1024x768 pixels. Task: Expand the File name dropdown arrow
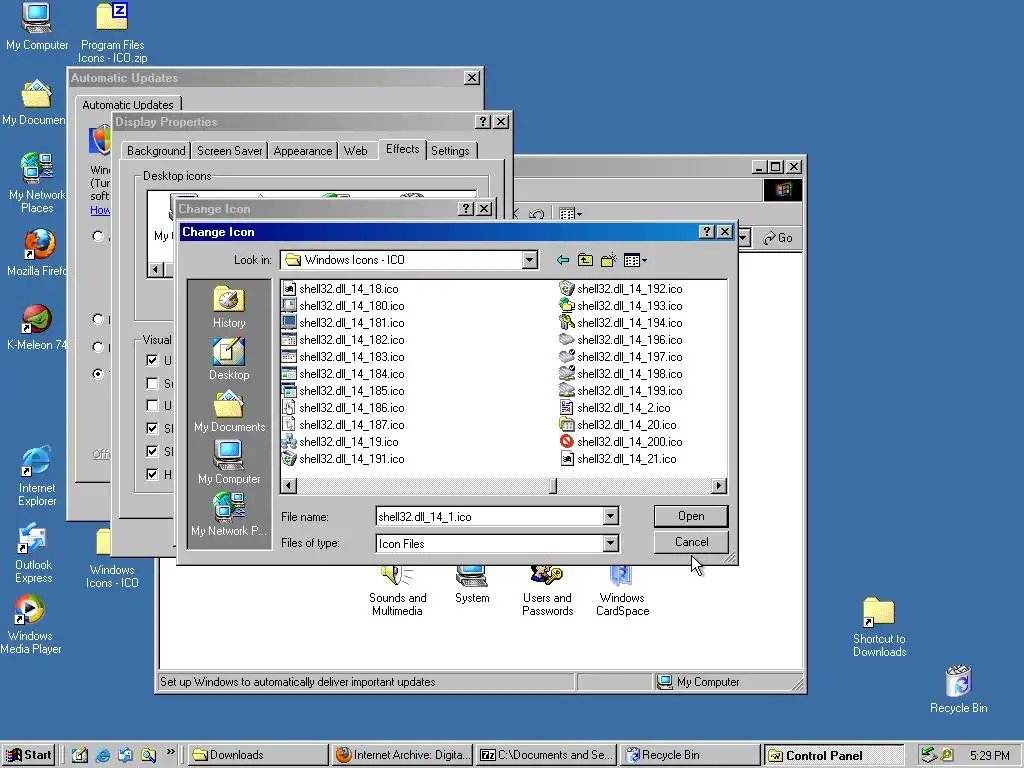610,516
